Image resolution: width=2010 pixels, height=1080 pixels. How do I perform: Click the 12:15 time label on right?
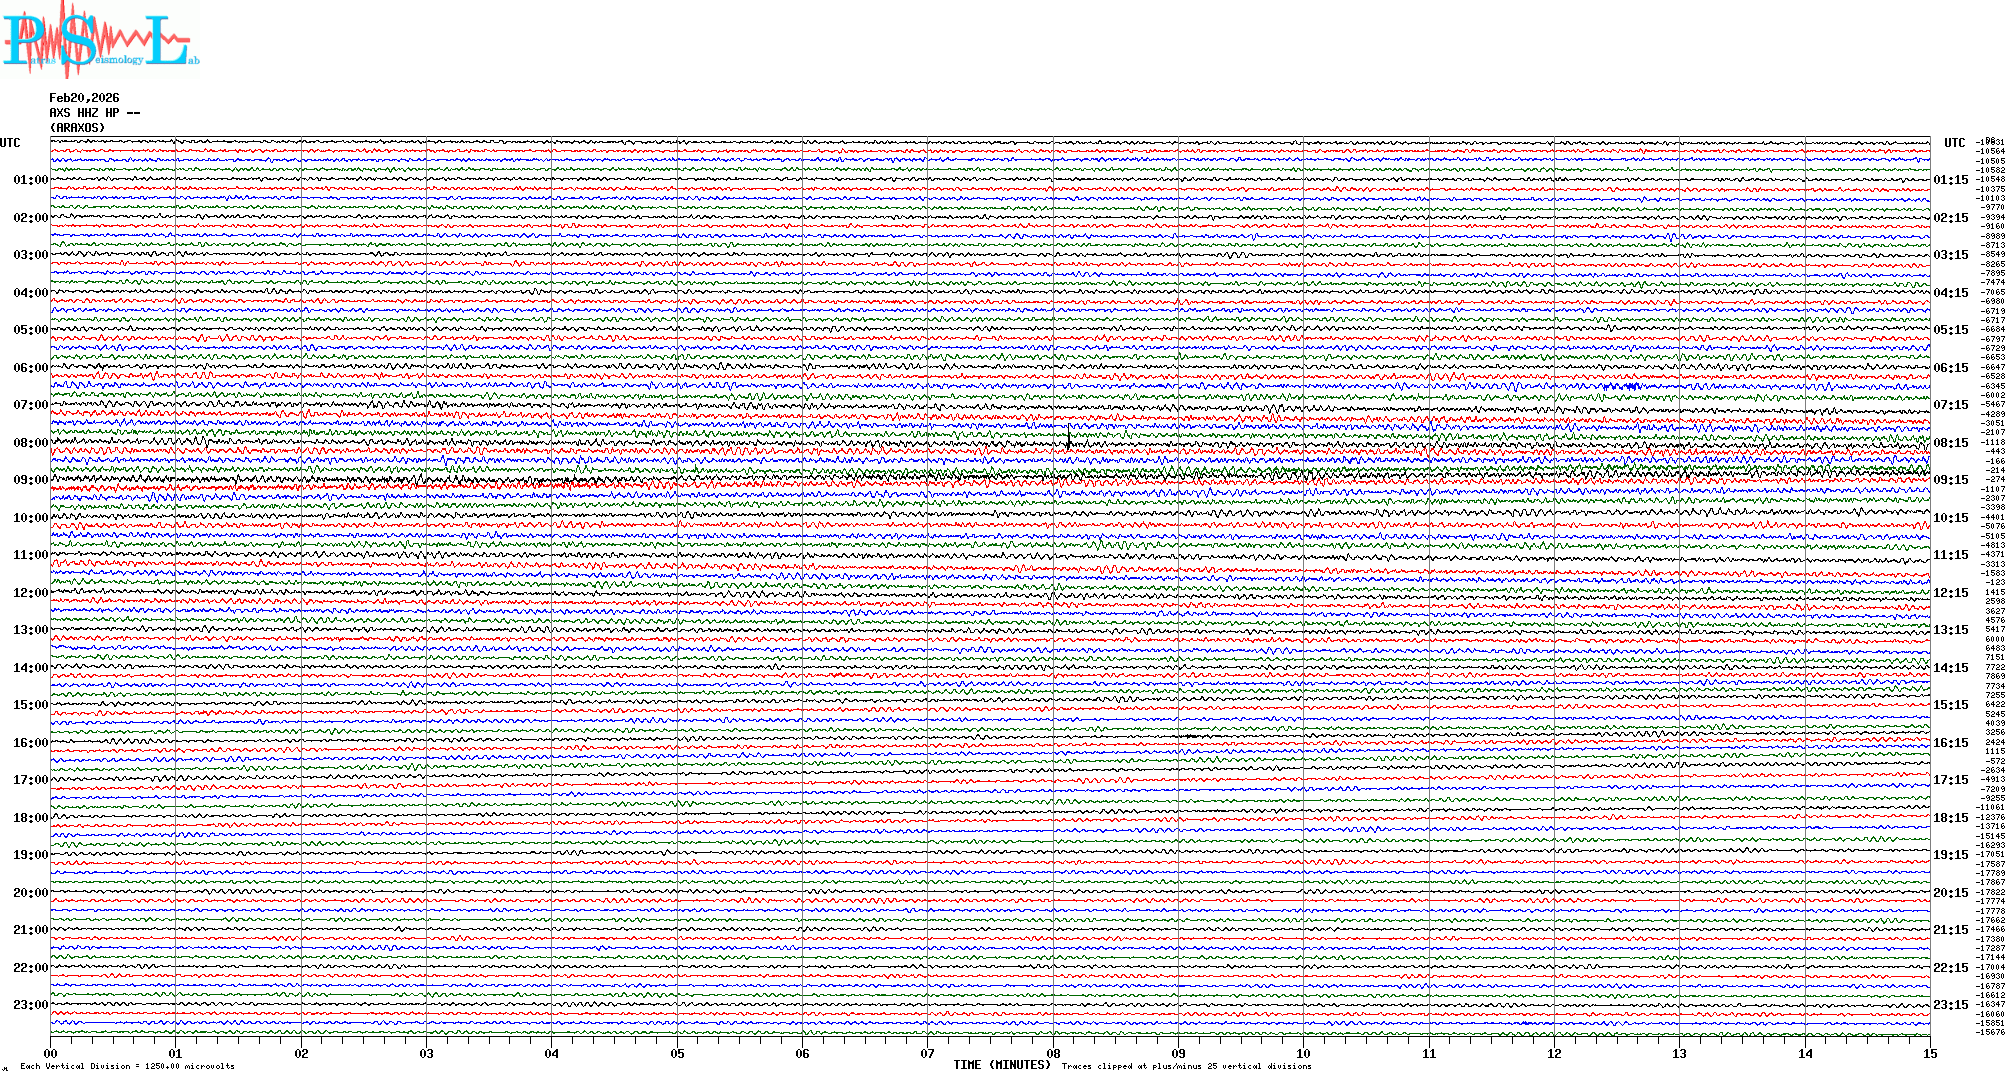pos(1950,593)
